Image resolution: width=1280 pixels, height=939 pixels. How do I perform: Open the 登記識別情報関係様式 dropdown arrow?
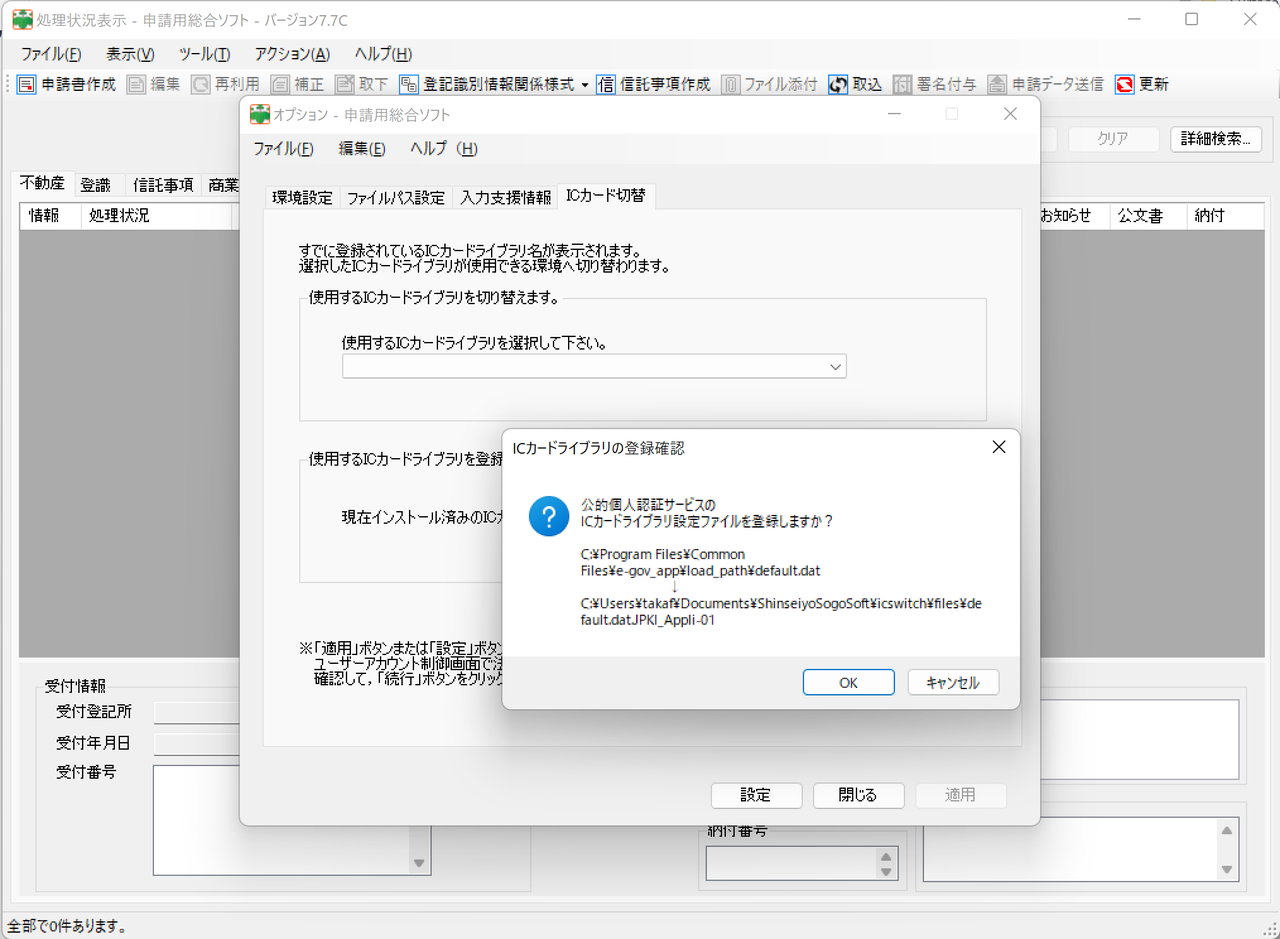[585, 85]
